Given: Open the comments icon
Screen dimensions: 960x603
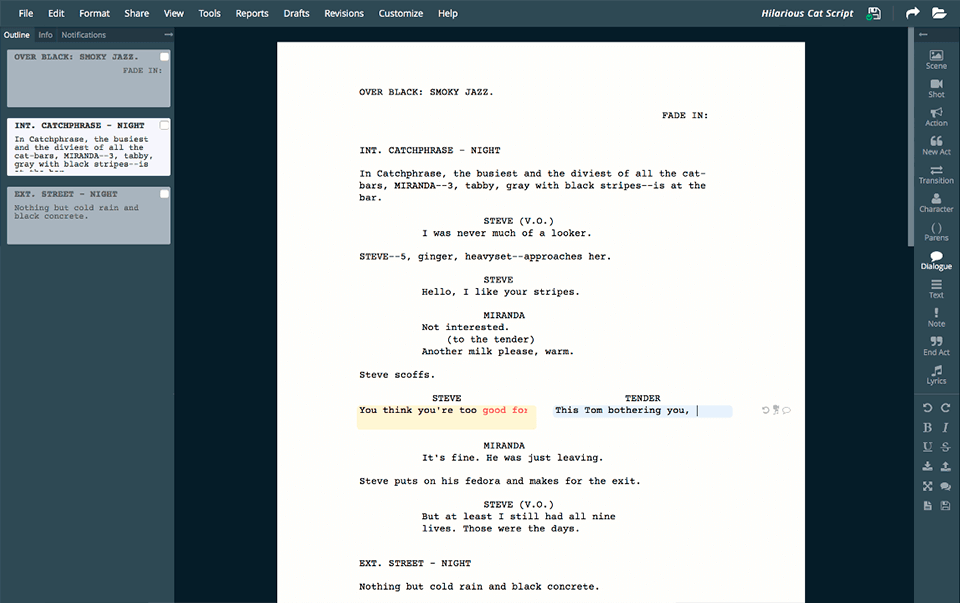Looking at the screenshot, I should [945, 486].
